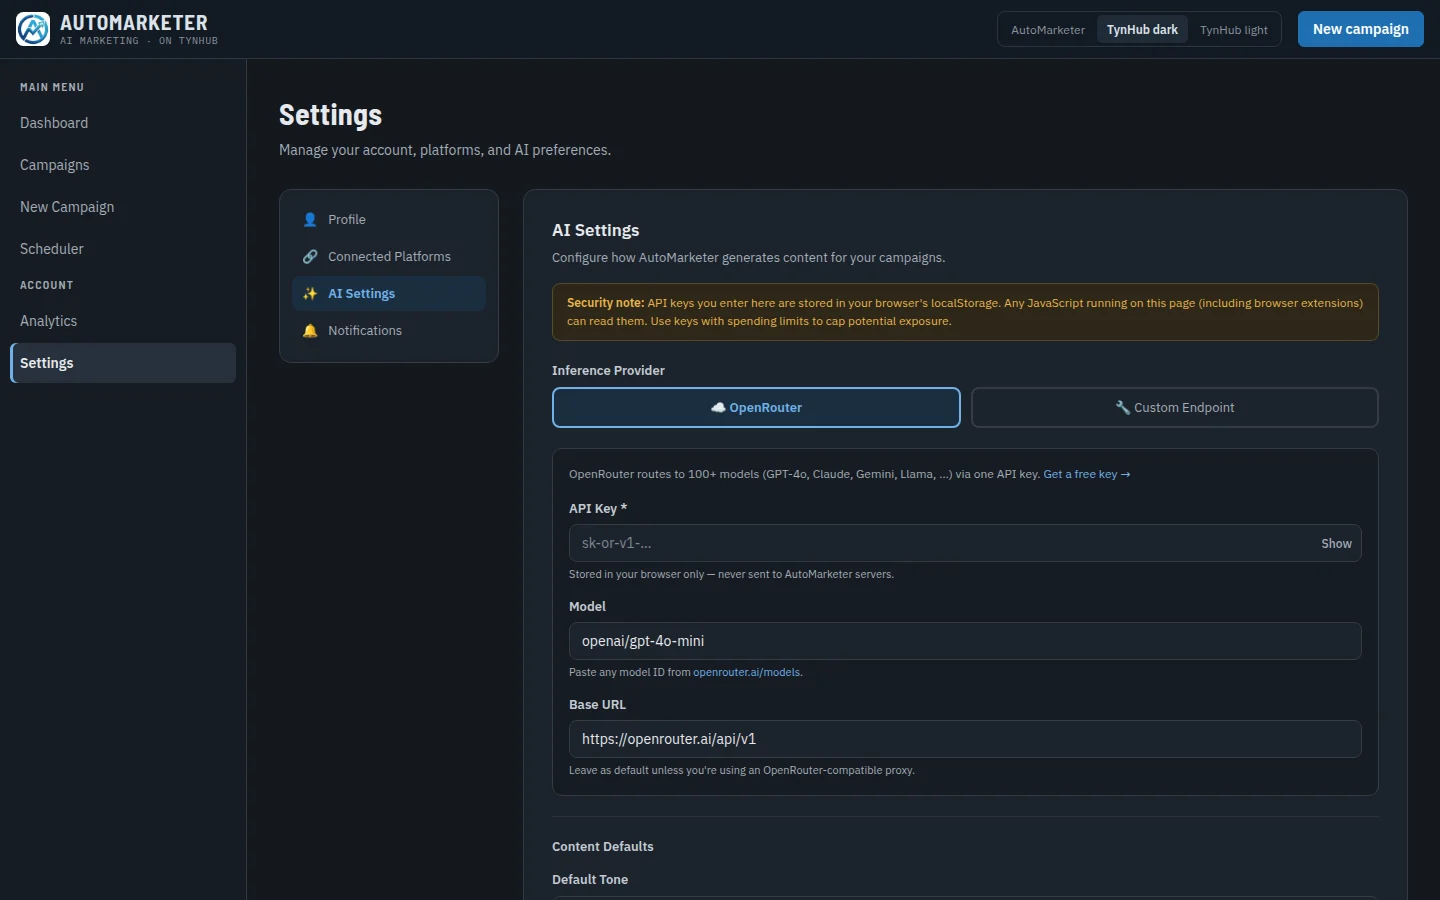
Task: Switch theme to TynHub dark
Action: 1142,30
